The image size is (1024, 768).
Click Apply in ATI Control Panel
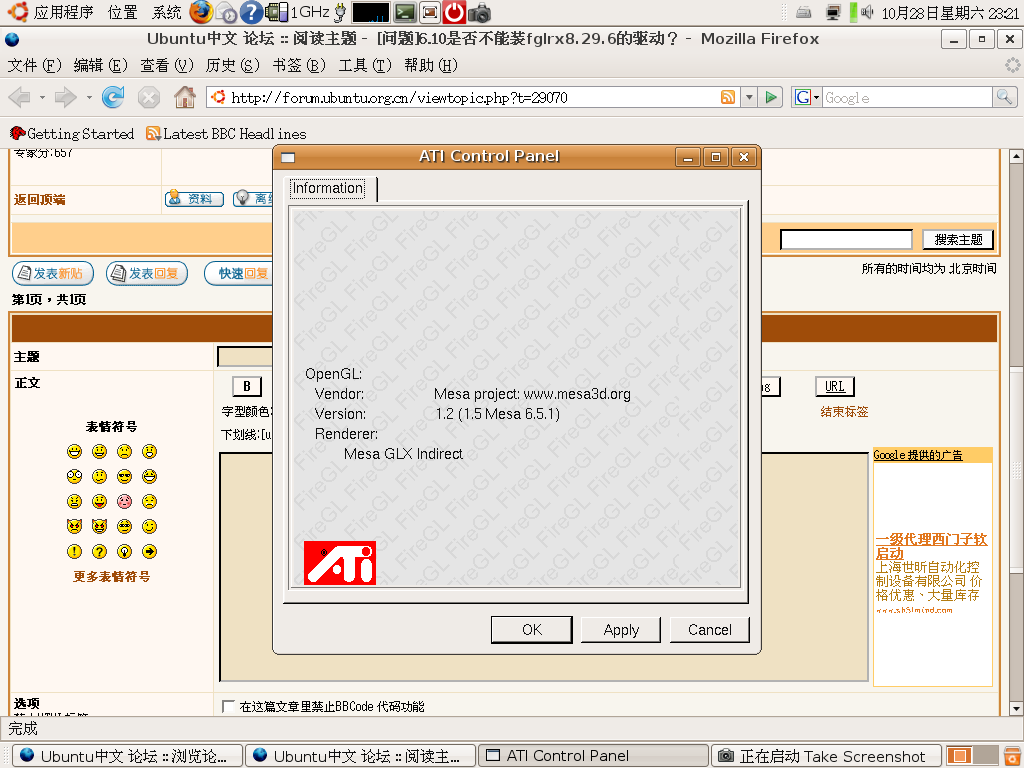tap(621, 630)
